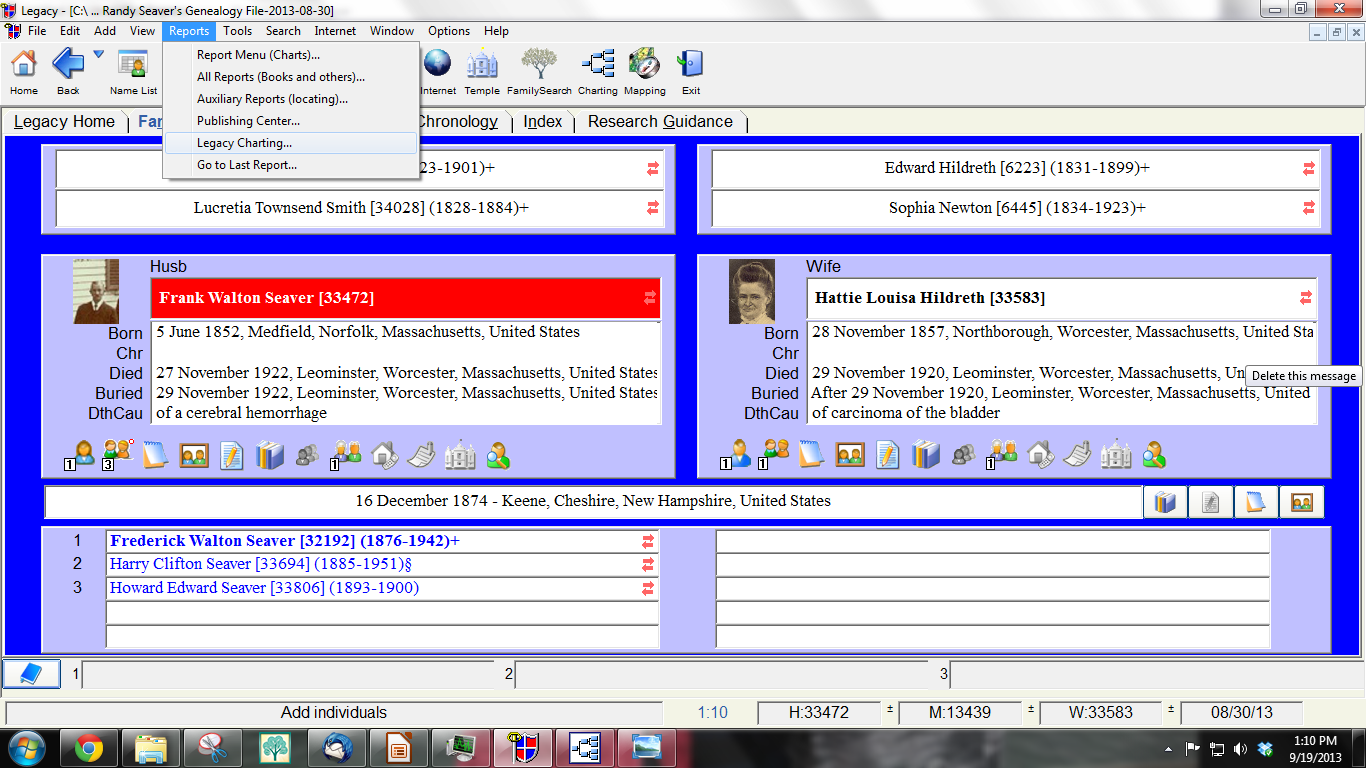
Task: Click the red arrows beside Frederick Walton Seaver
Action: click(x=648, y=541)
